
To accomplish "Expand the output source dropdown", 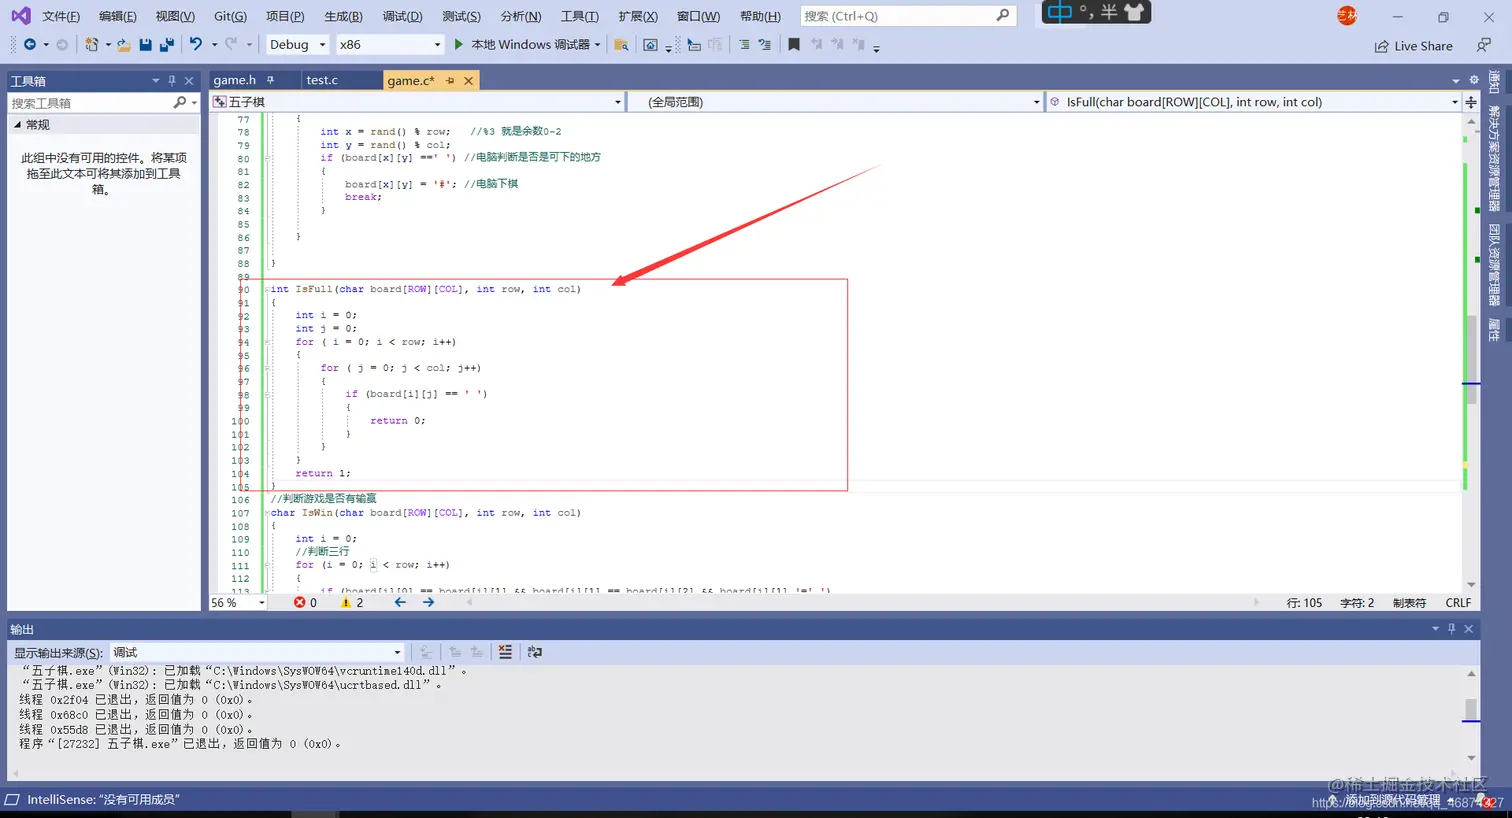I will tap(257, 652).
